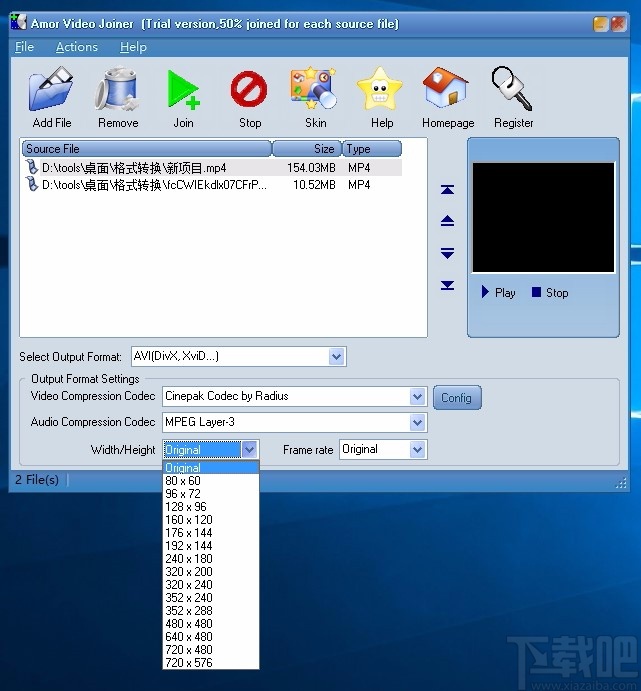Collapse the Width/Height dropdown arrow
The width and height of the screenshot is (641, 691).
click(250, 450)
